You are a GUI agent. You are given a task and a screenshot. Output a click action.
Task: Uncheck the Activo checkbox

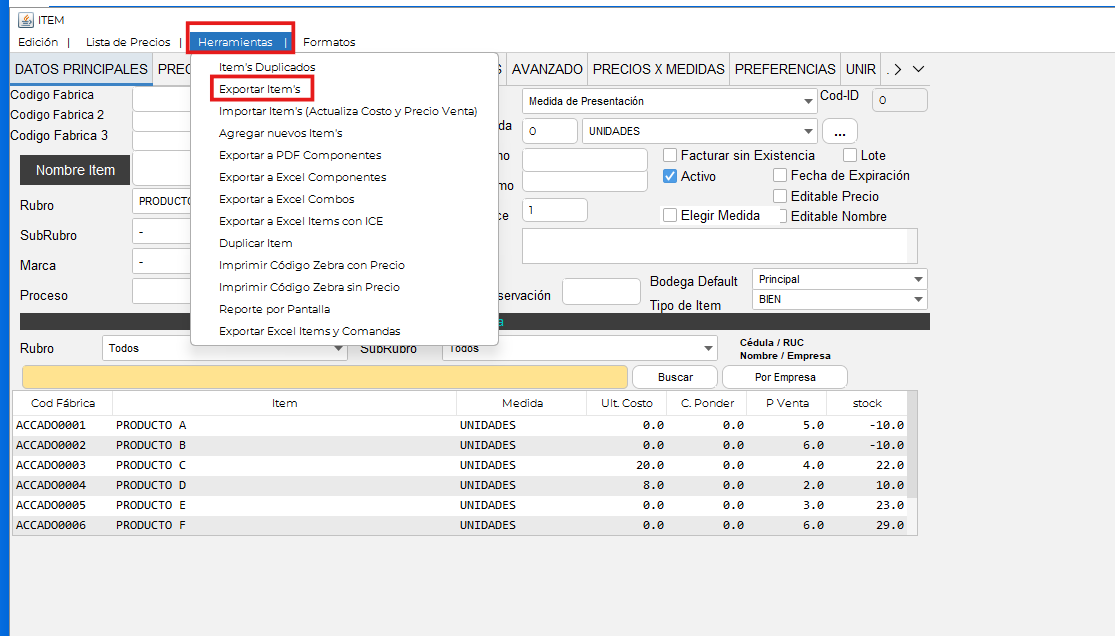(x=670, y=176)
